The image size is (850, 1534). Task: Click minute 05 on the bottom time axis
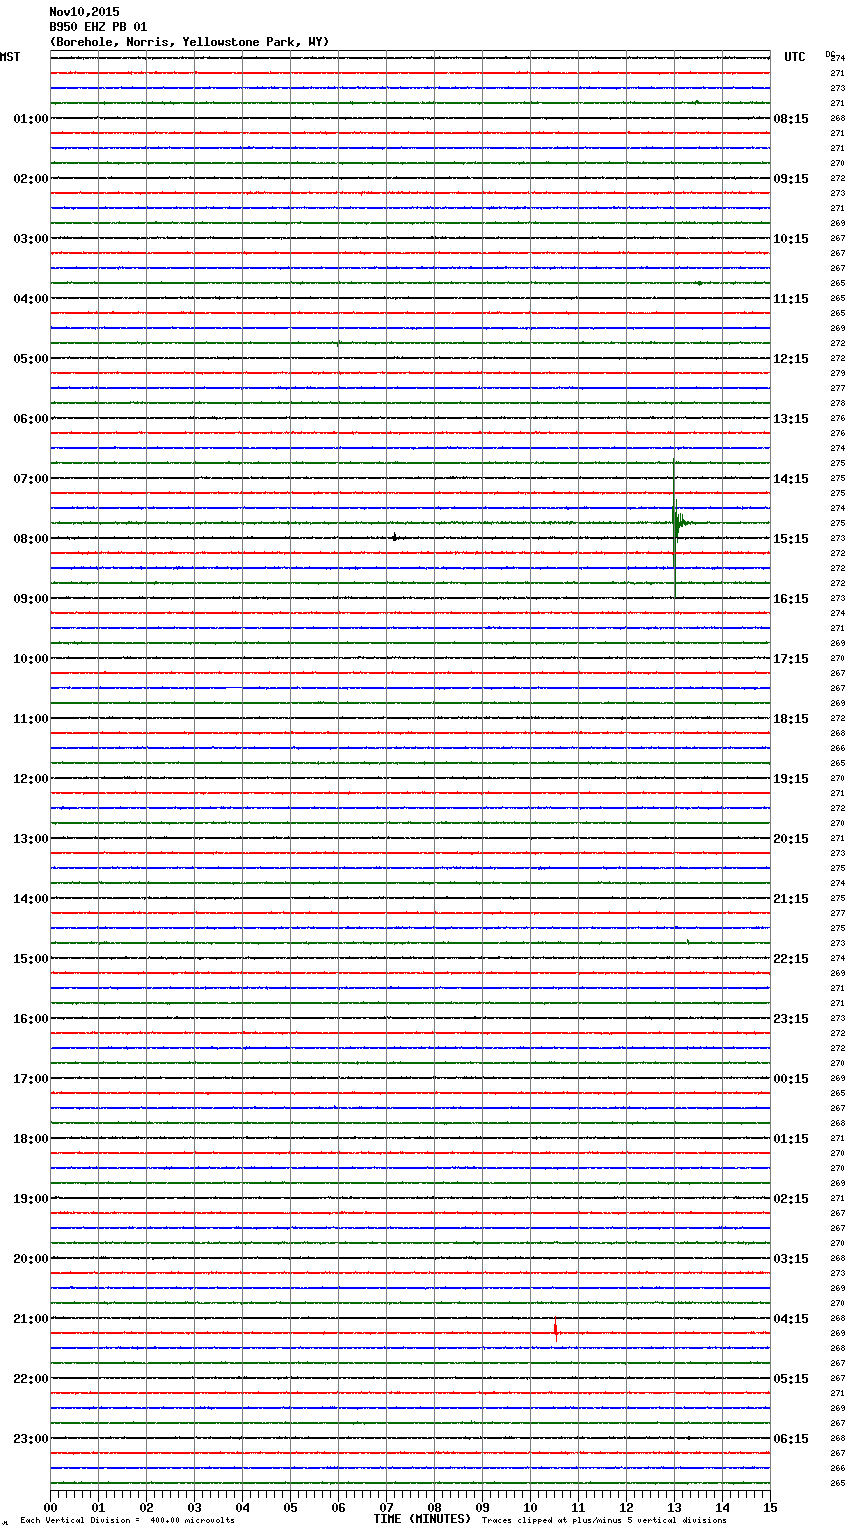(x=290, y=1507)
